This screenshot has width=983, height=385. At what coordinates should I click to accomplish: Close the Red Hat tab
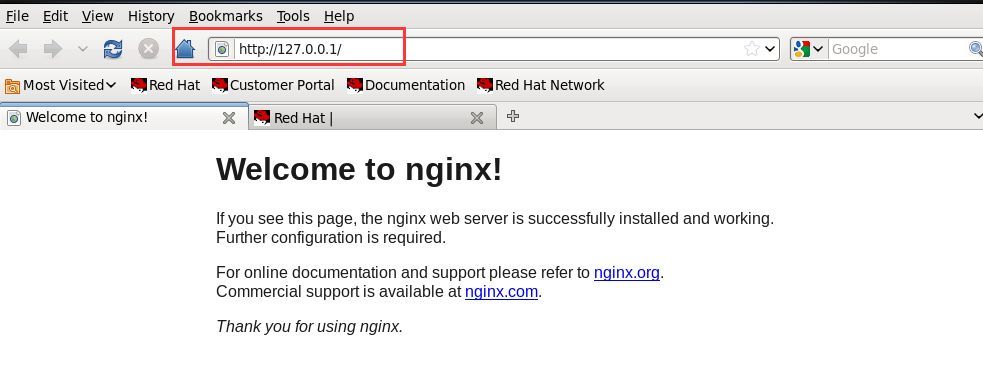pyautogui.click(x=476, y=118)
